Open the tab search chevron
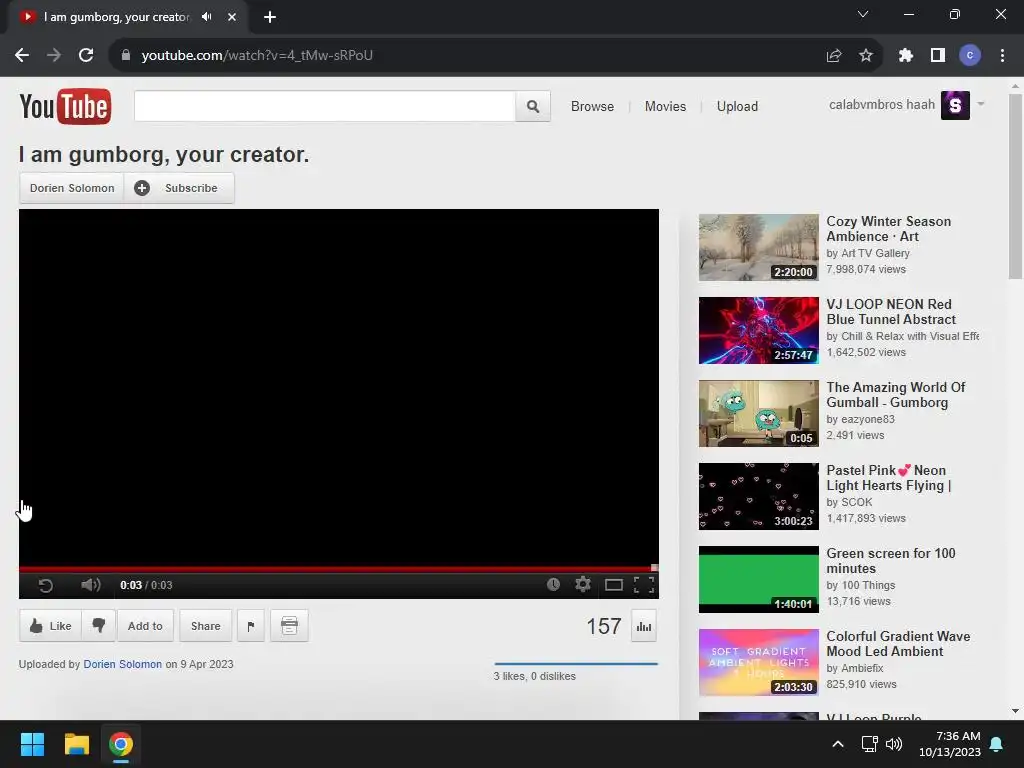Screen dimensions: 1024x768 coord(863,14)
